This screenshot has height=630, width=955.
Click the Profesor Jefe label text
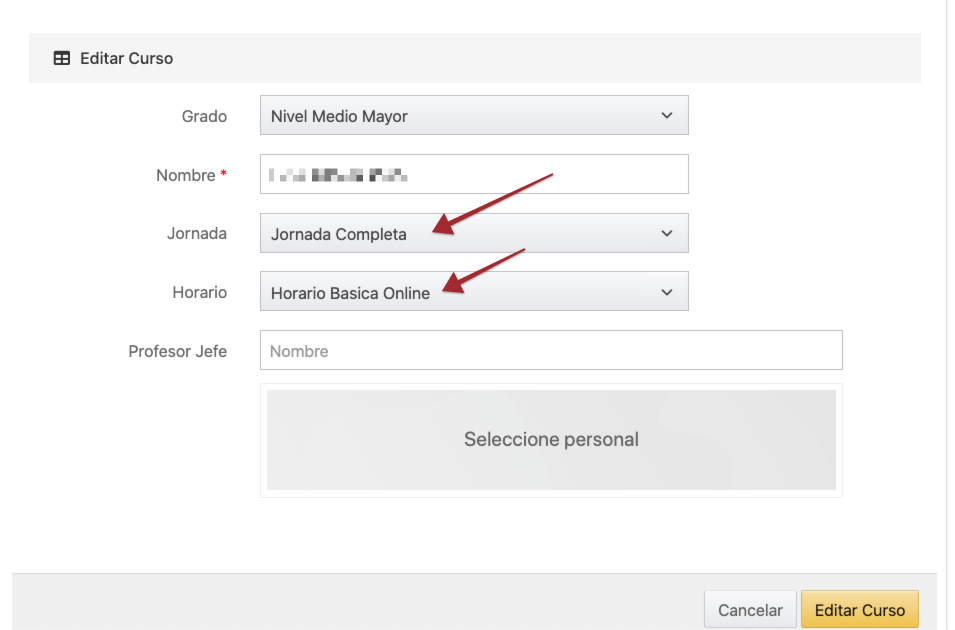click(177, 350)
